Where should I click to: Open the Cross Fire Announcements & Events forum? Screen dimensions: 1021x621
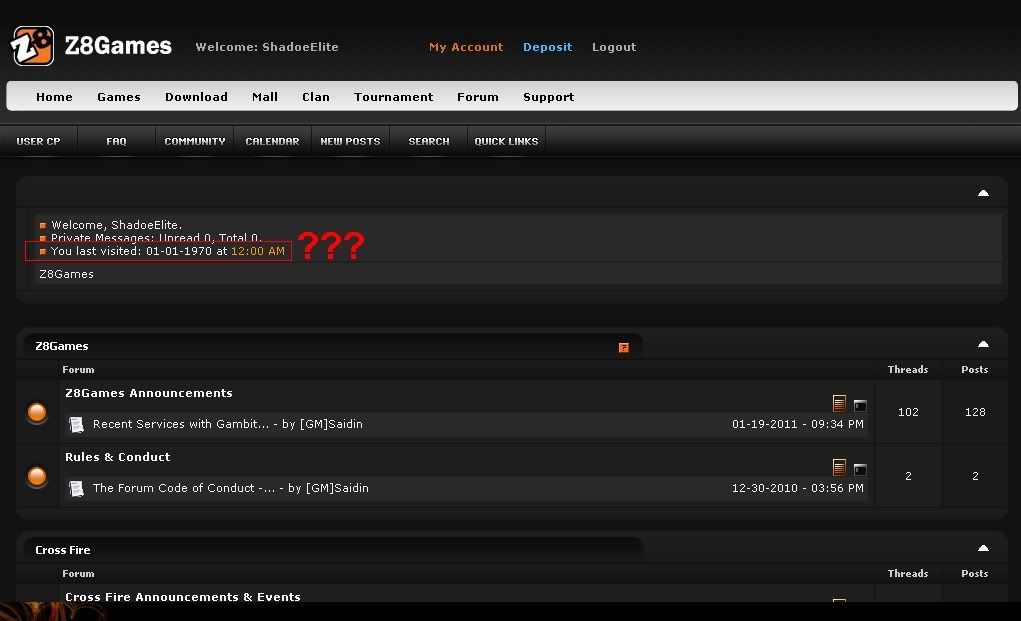(182, 597)
